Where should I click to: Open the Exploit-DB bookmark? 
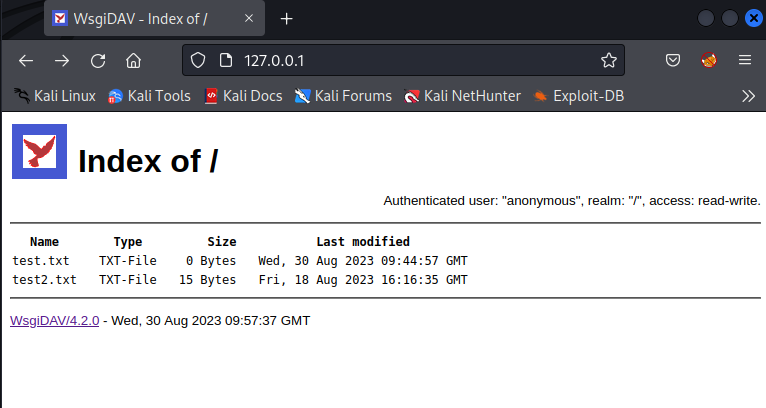point(578,96)
